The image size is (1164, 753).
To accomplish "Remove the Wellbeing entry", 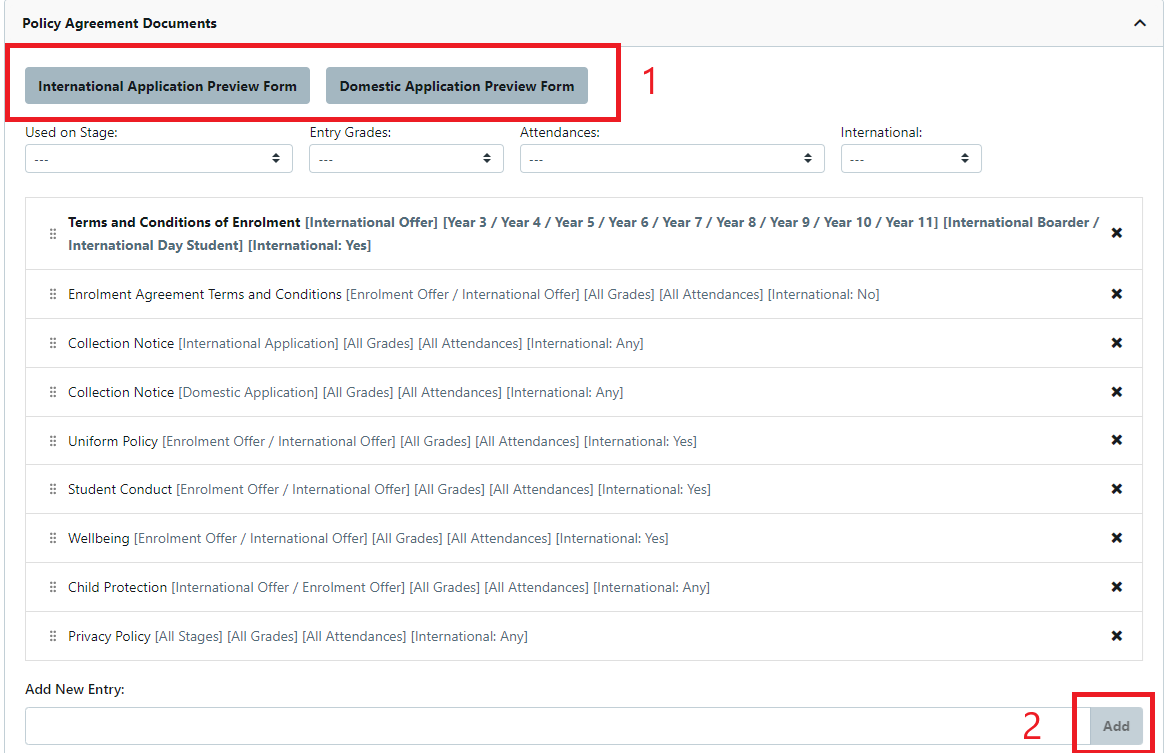I will (1117, 538).
